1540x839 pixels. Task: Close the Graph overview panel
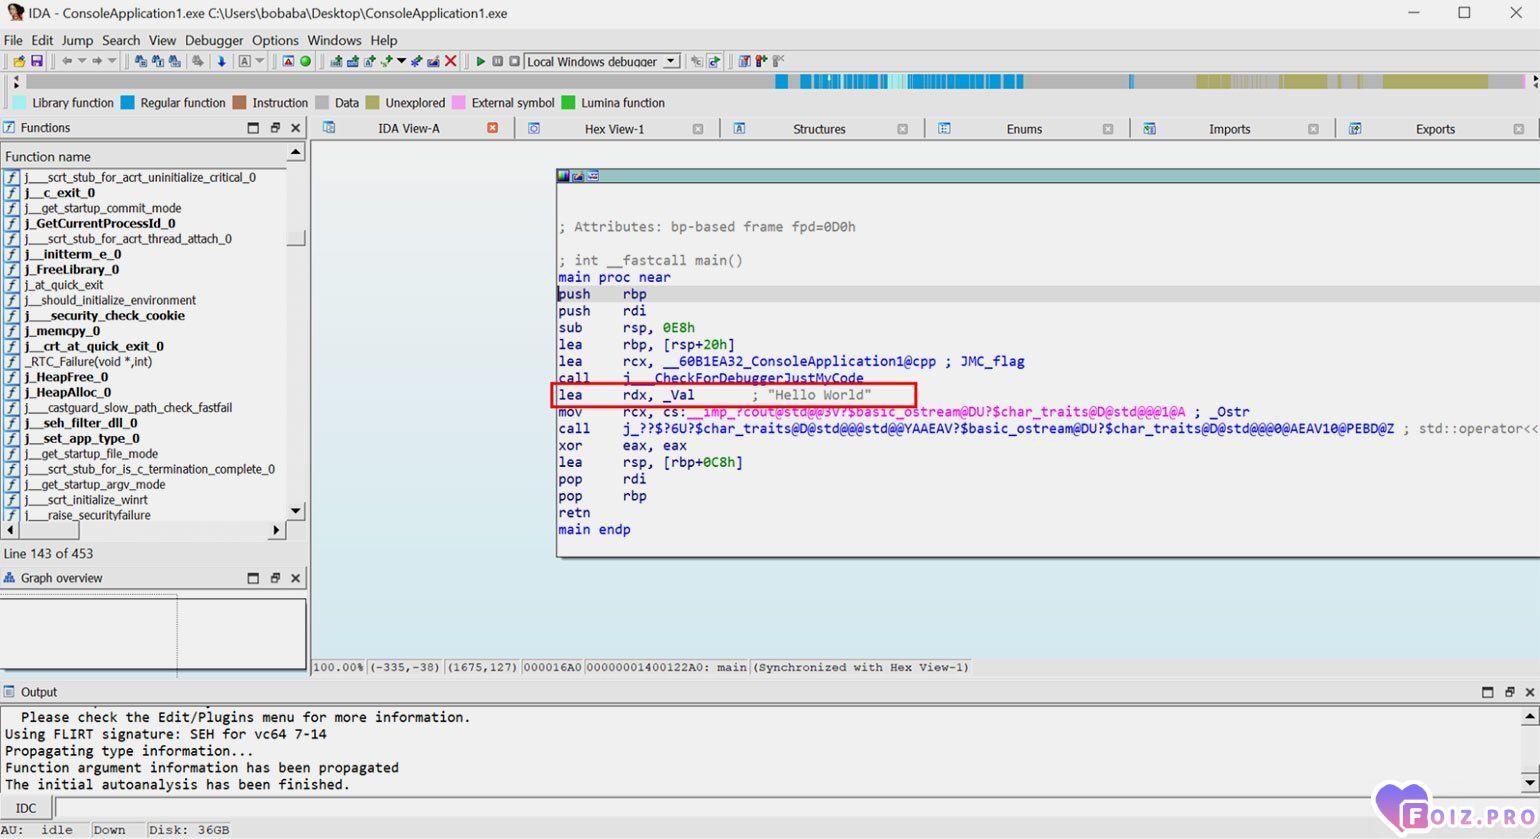click(x=296, y=578)
